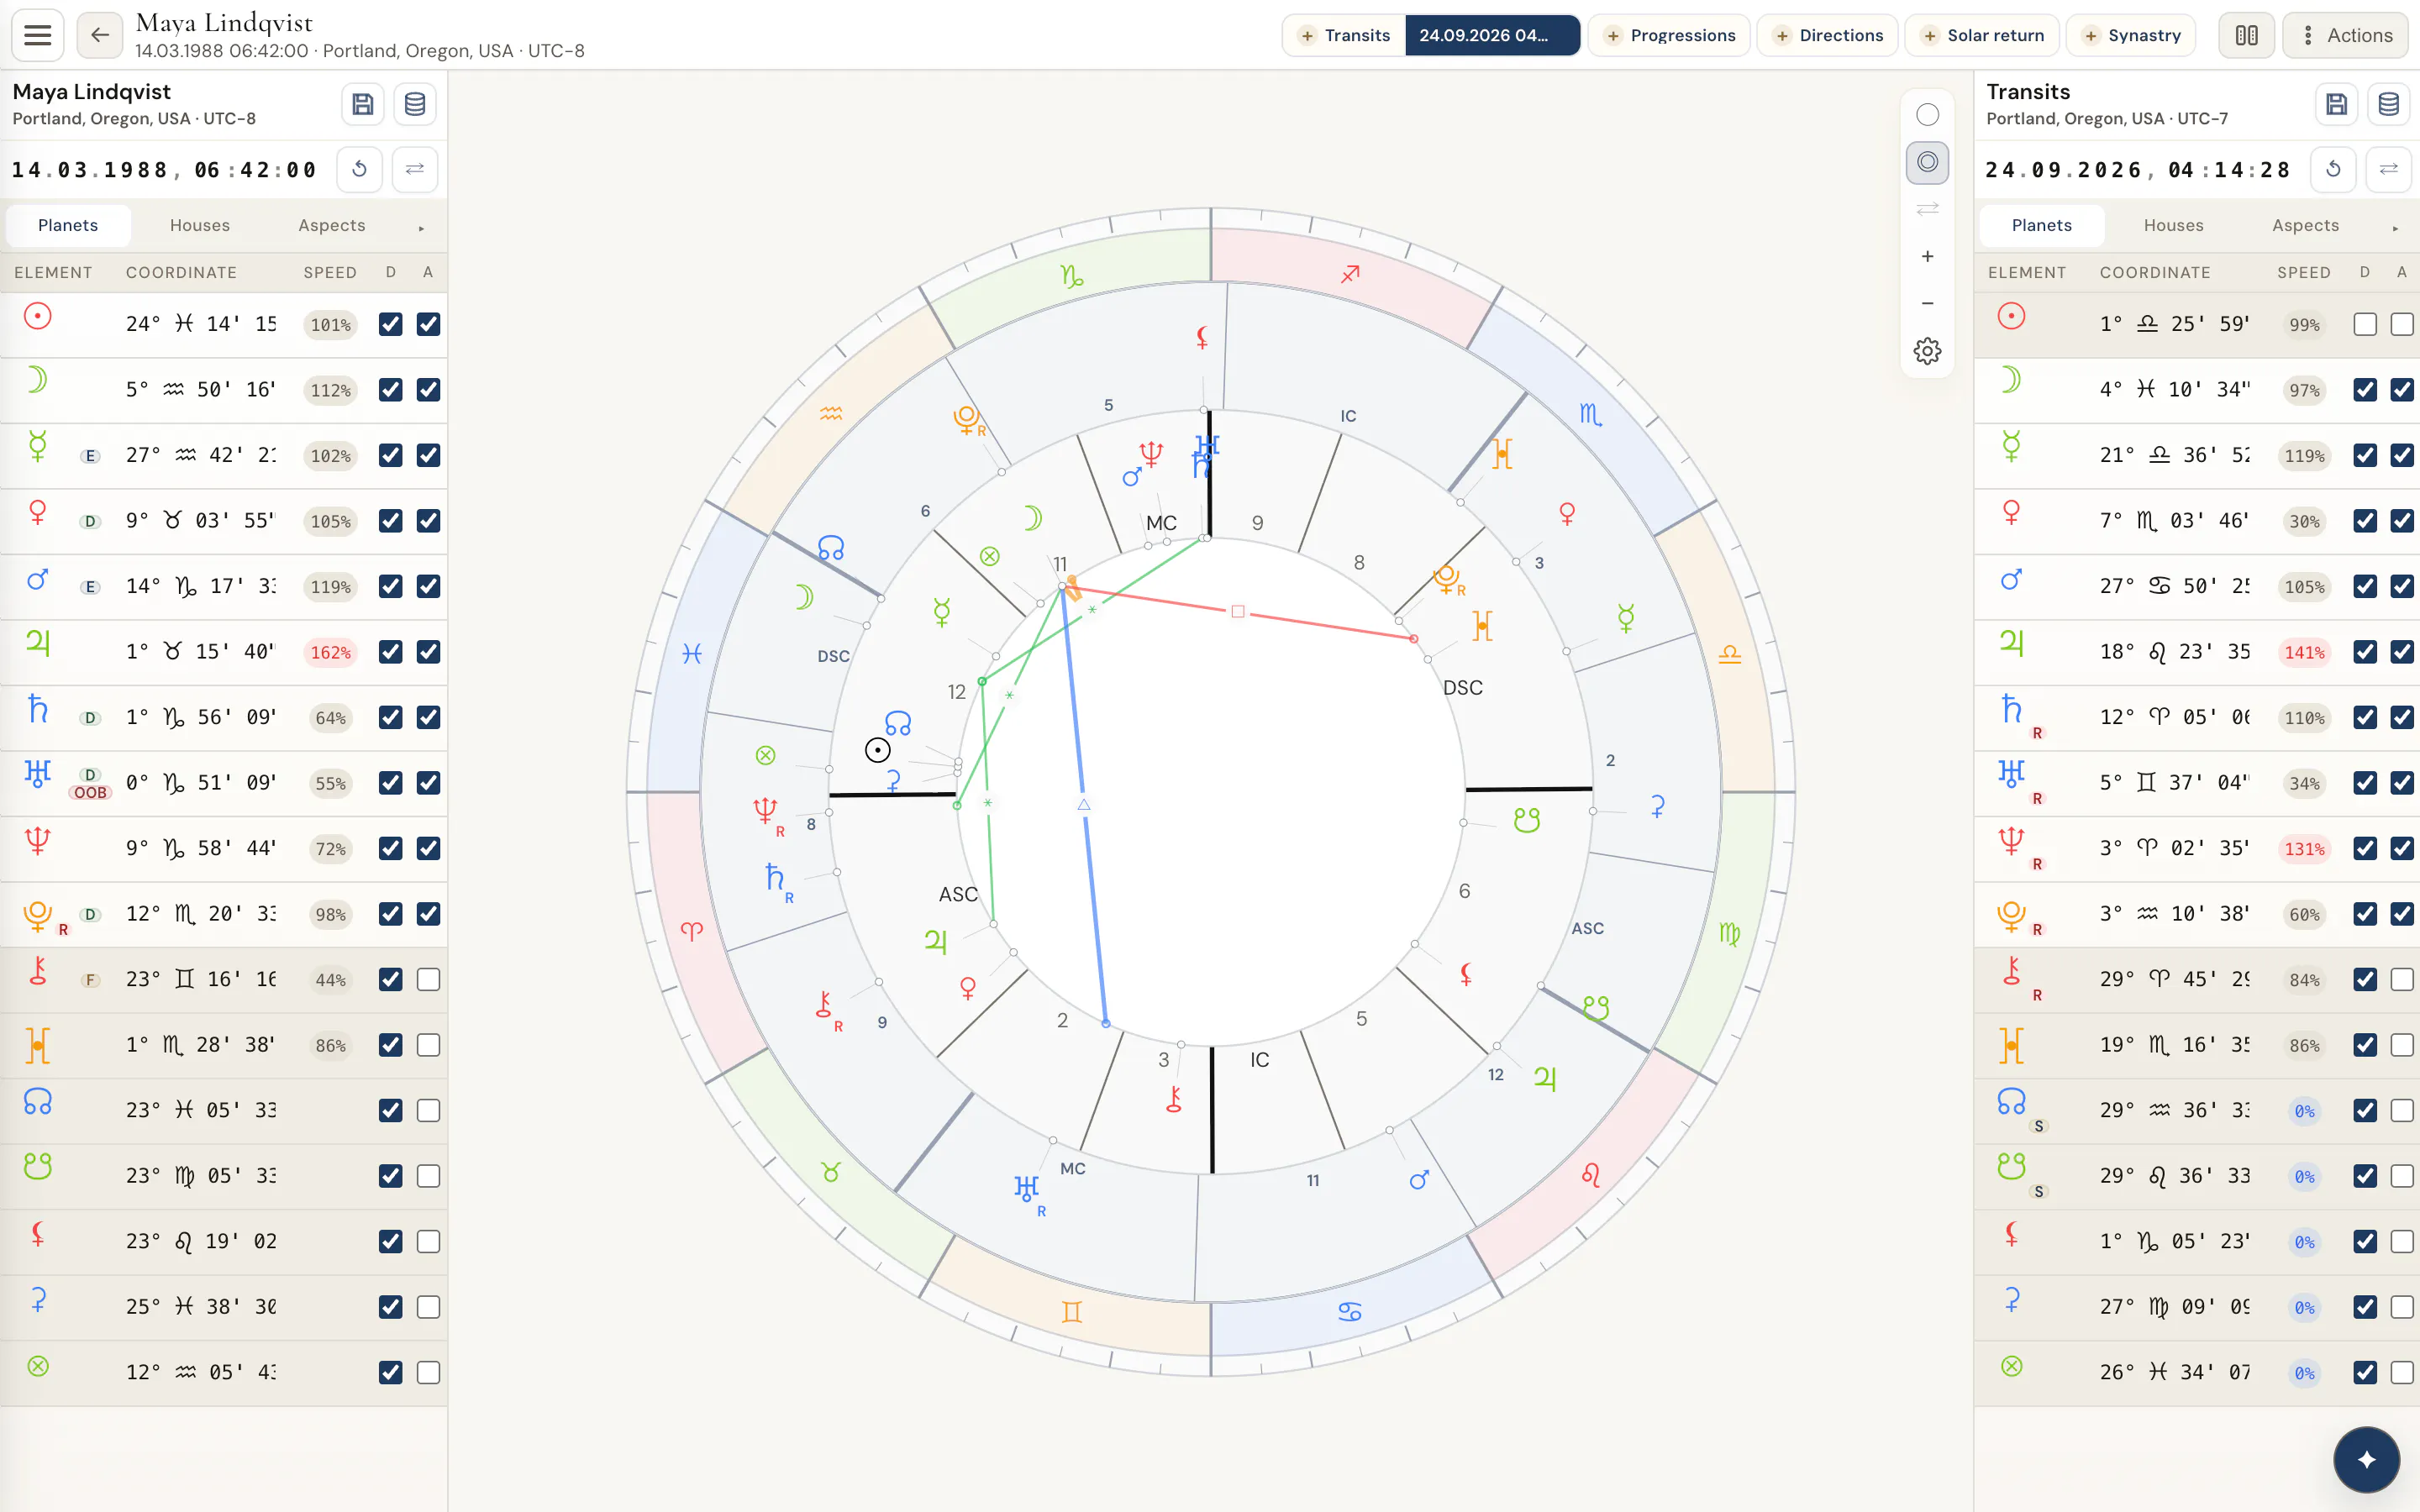Uncheck natal Sun display checkbox
Screen dimensions: 2420x1512
click(x=391, y=324)
